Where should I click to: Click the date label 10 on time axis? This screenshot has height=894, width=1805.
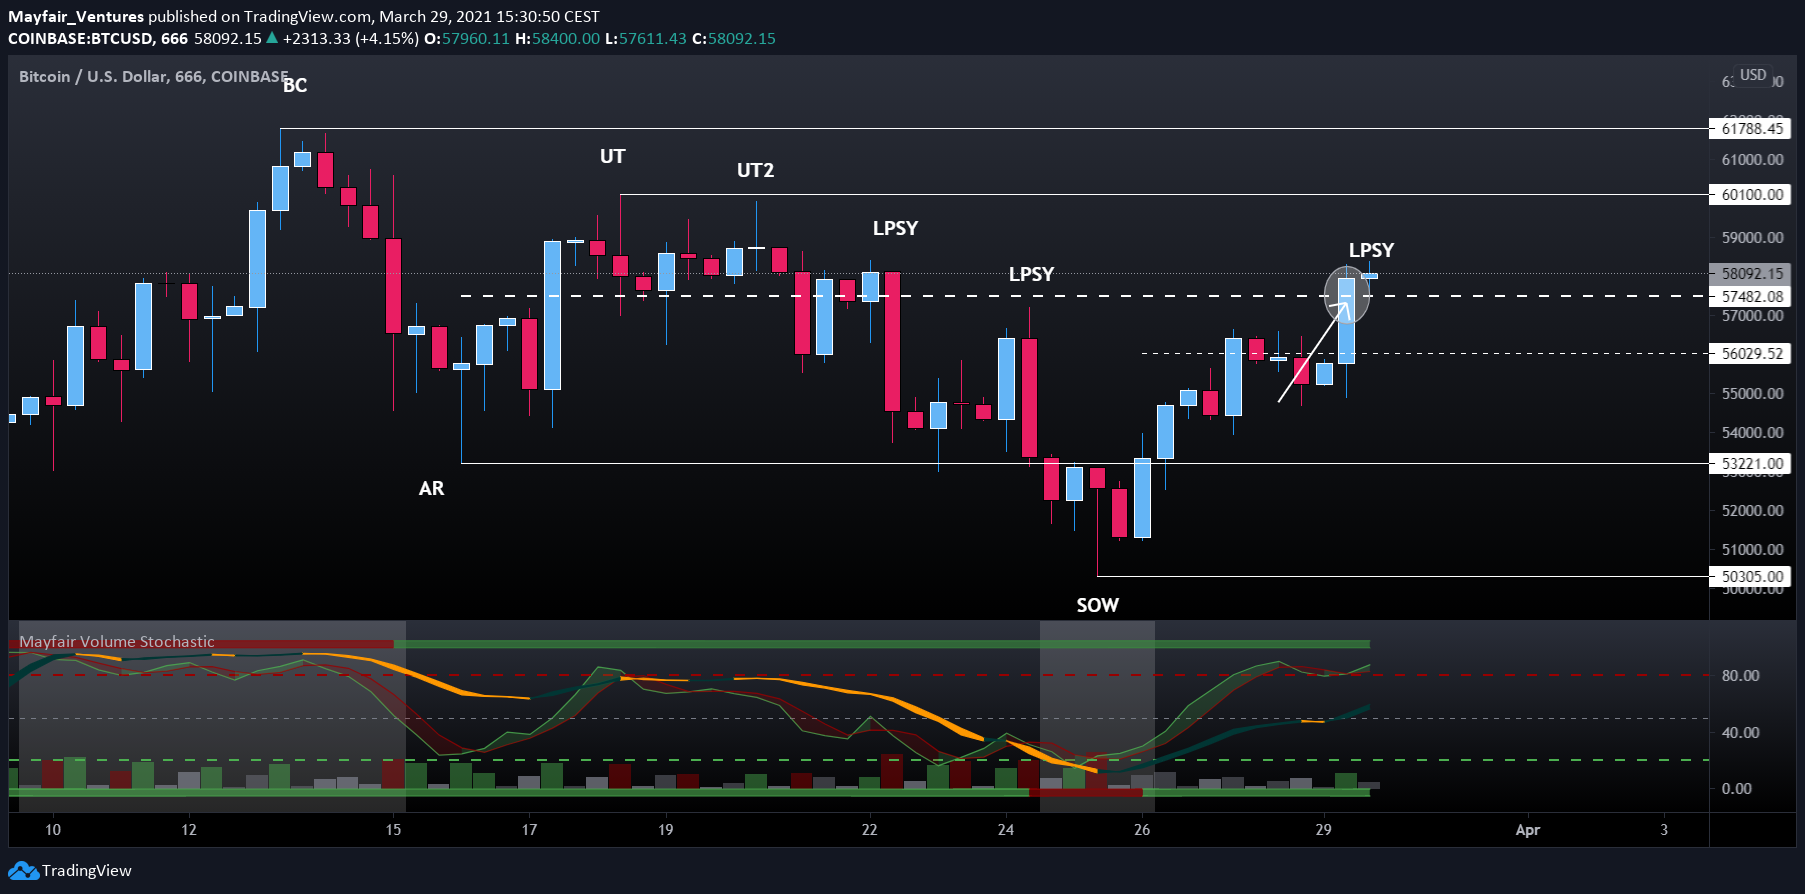tap(53, 829)
